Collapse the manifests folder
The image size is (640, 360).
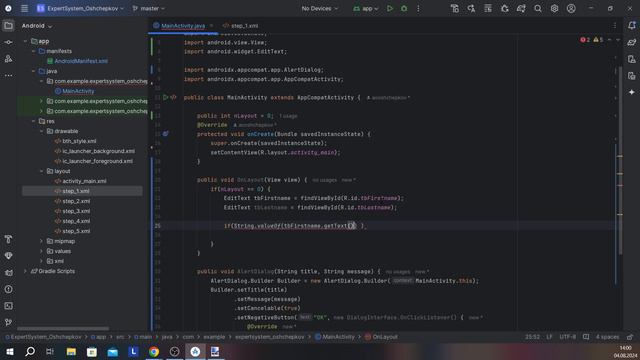click(33, 51)
